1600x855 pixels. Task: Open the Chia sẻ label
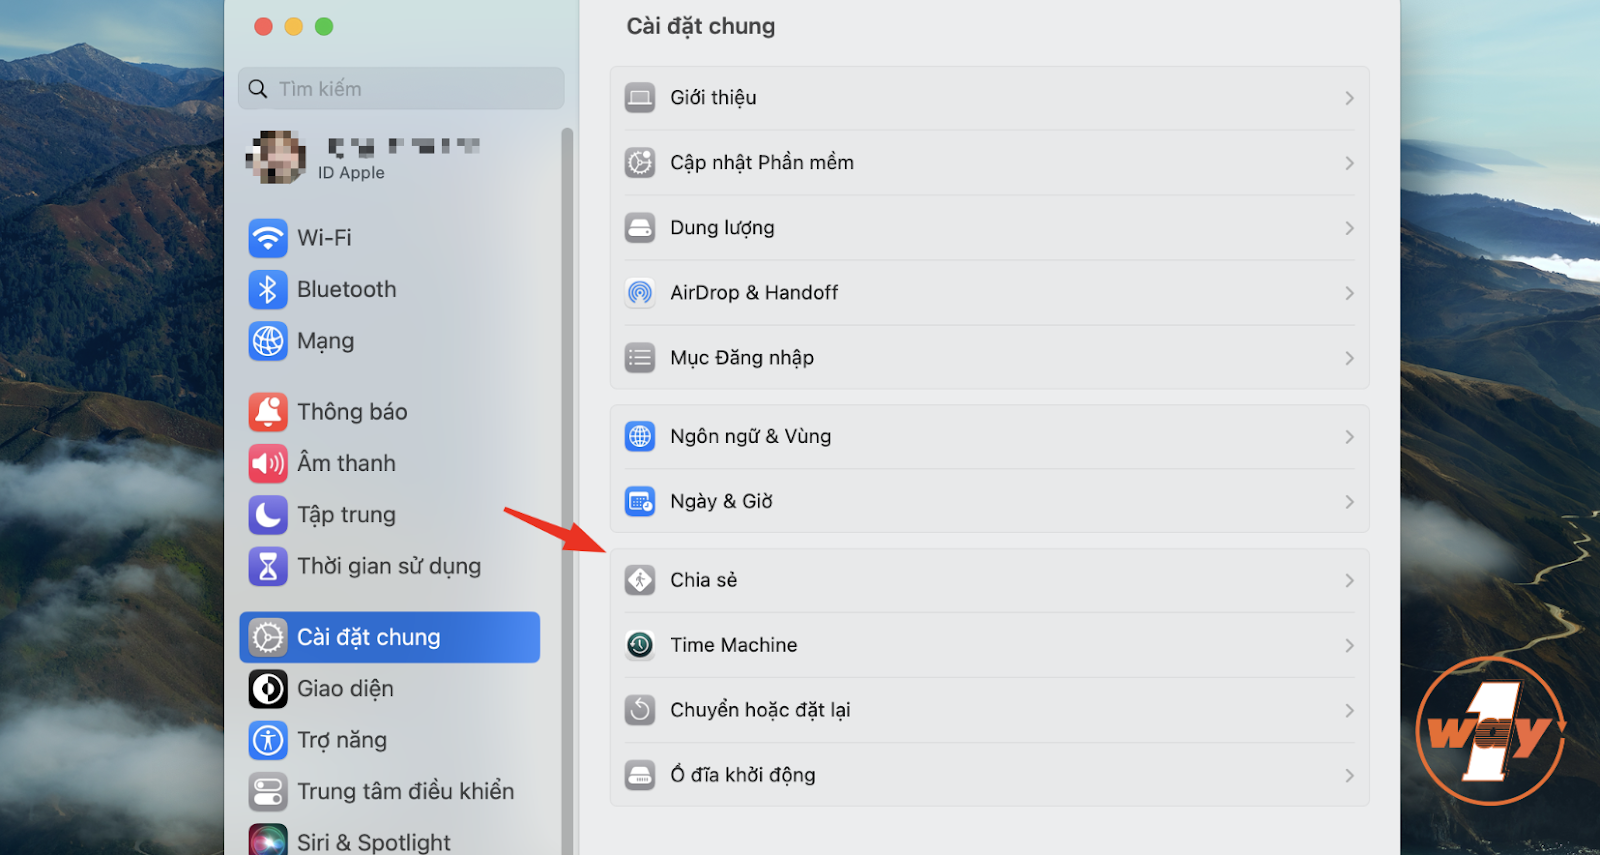click(x=704, y=580)
